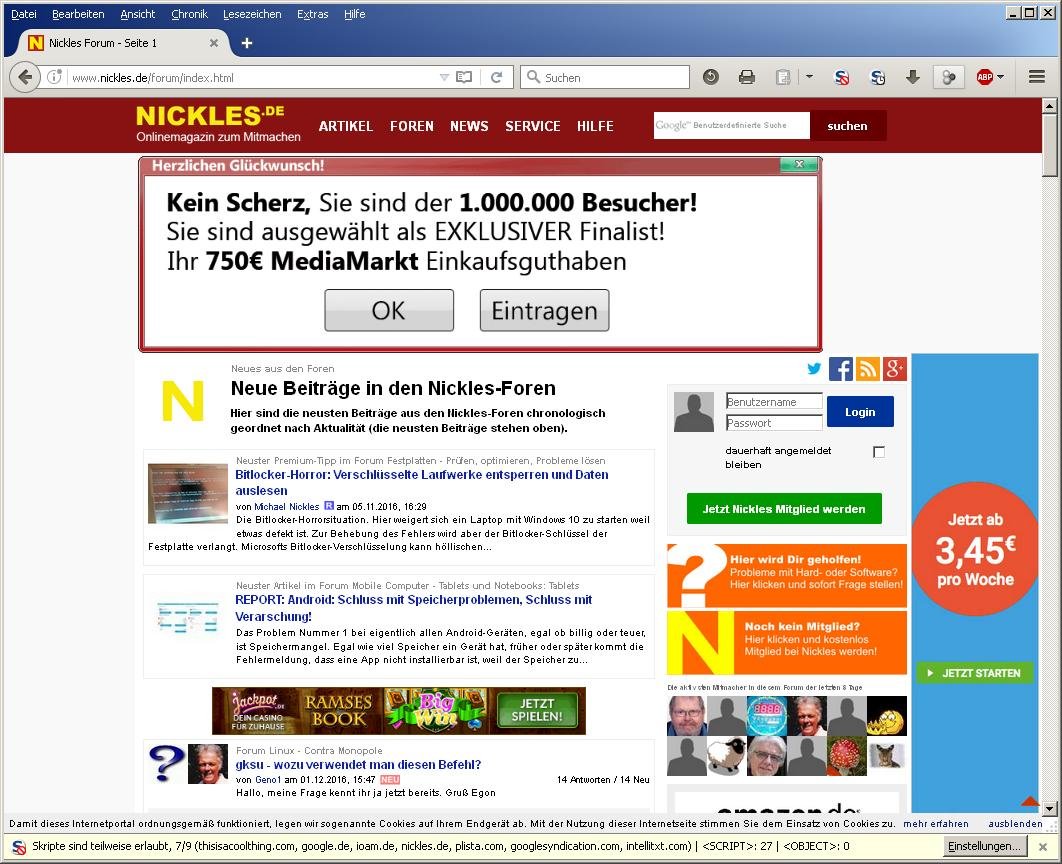The width and height of the screenshot is (1062, 864).
Task: Open the downloads arrow in the toolbar
Action: (x=913, y=77)
